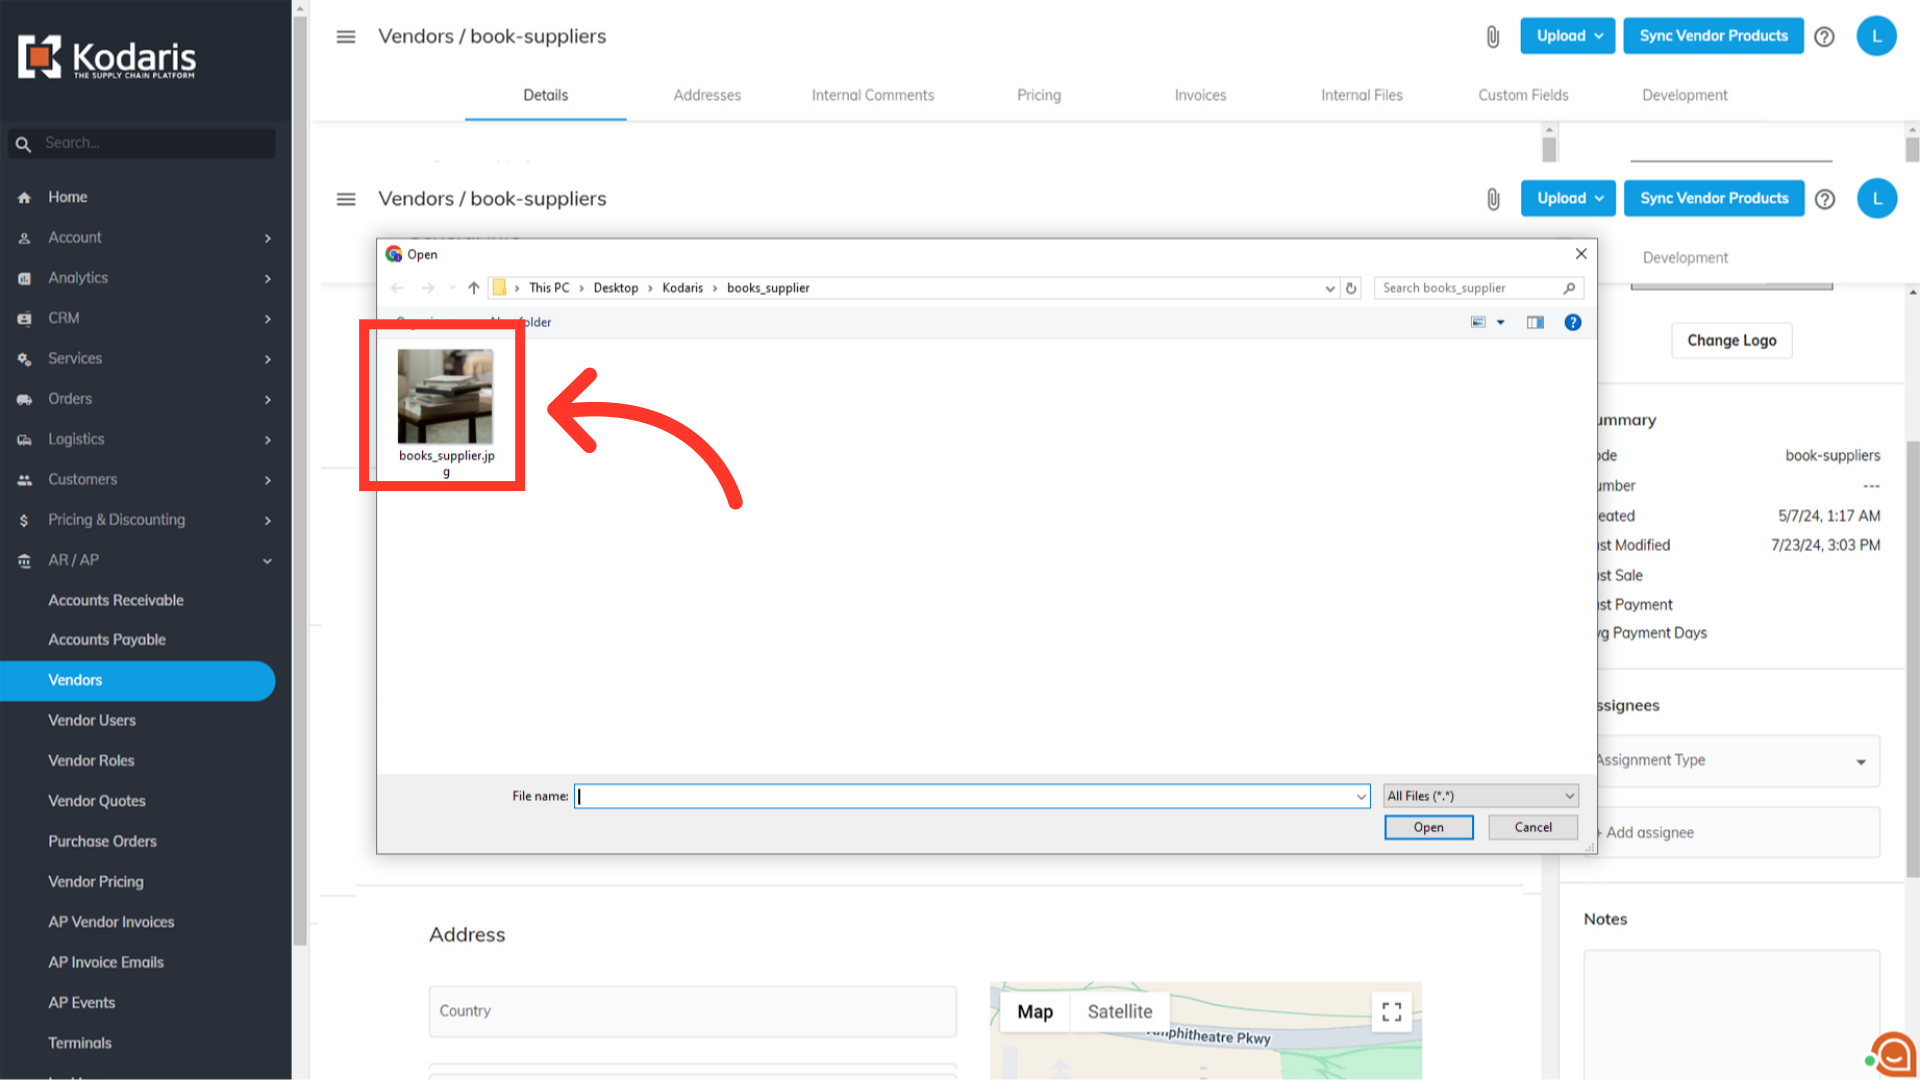The height and width of the screenshot is (1080, 1920).
Task: Click Open button in file dialog
Action: (1428, 827)
